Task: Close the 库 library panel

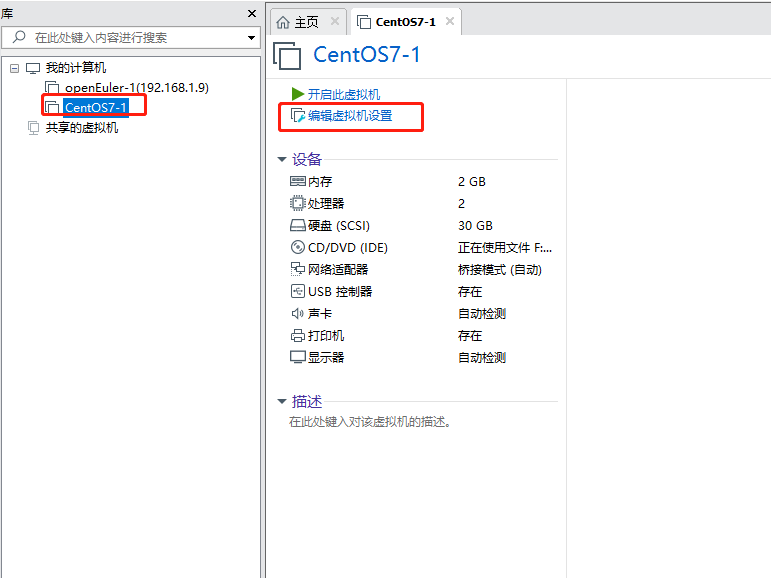Action: tap(252, 14)
